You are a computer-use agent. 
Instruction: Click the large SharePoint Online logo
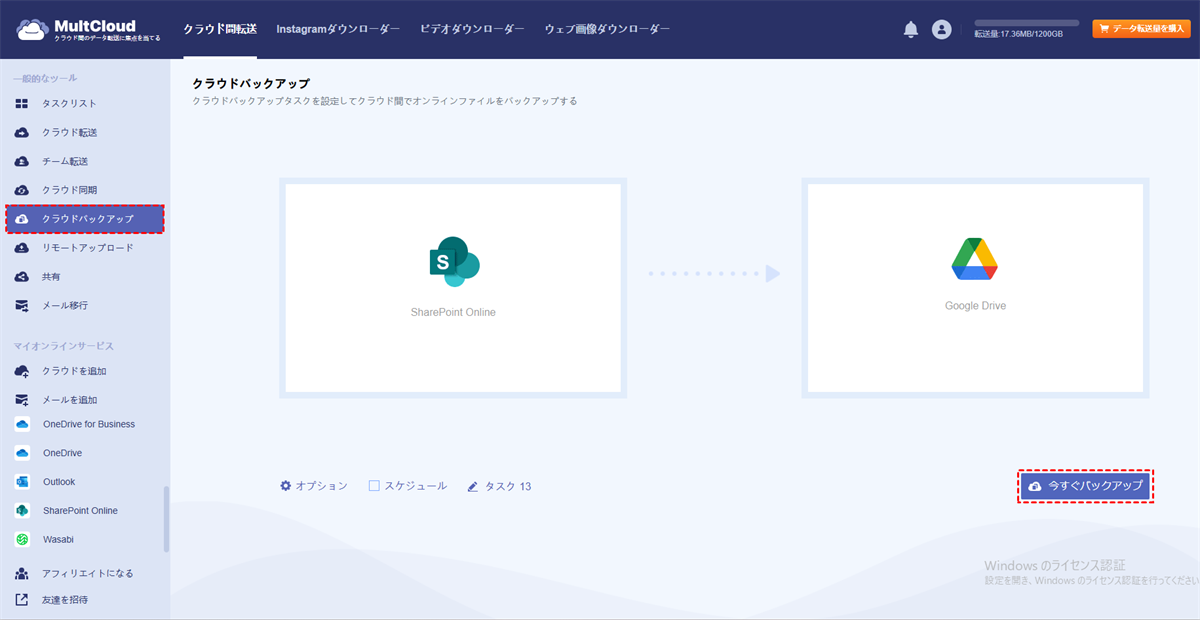(x=453, y=262)
